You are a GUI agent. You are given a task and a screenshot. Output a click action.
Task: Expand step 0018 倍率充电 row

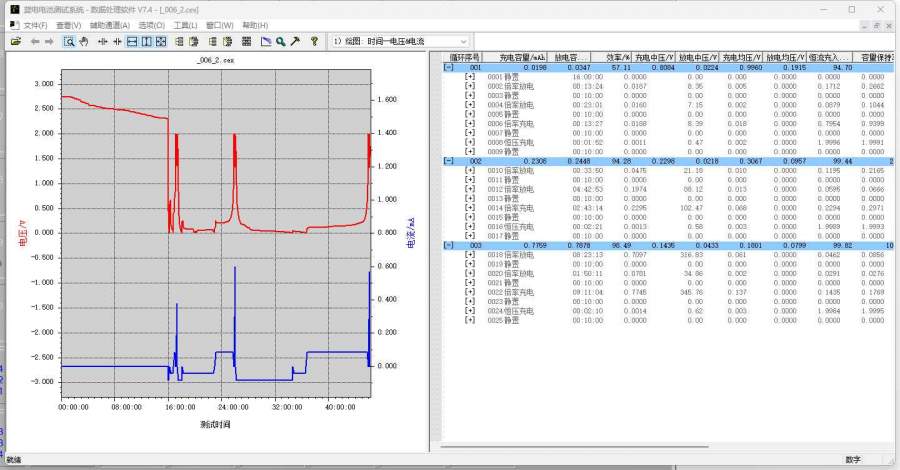(x=469, y=255)
